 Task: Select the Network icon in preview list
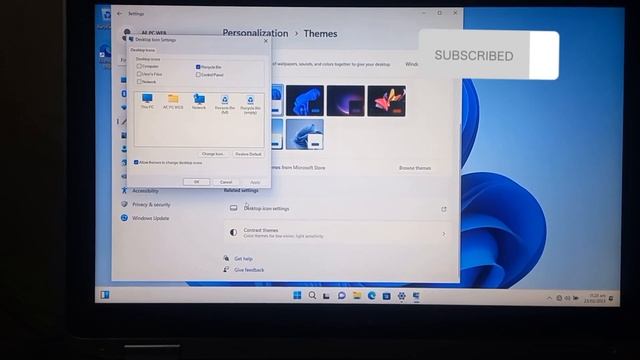click(199, 101)
